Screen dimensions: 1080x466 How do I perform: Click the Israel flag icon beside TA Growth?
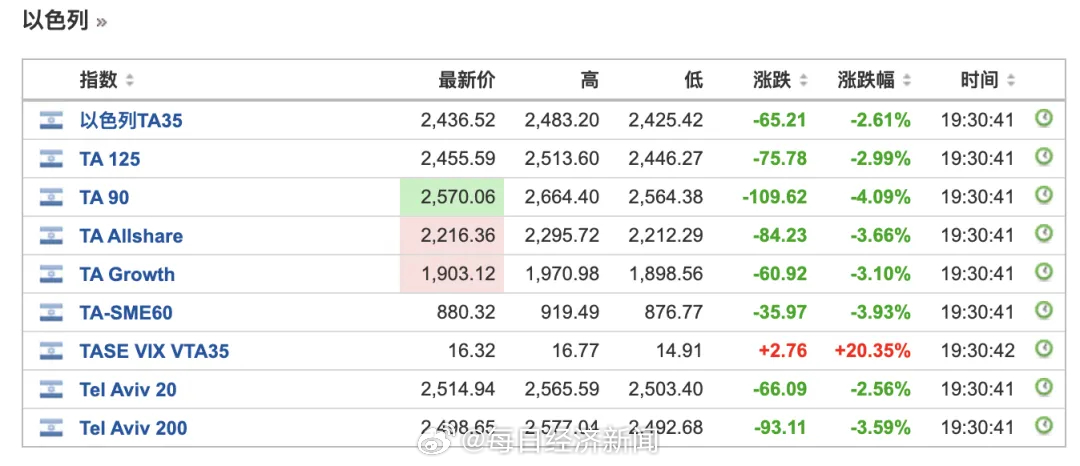coord(51,275)
